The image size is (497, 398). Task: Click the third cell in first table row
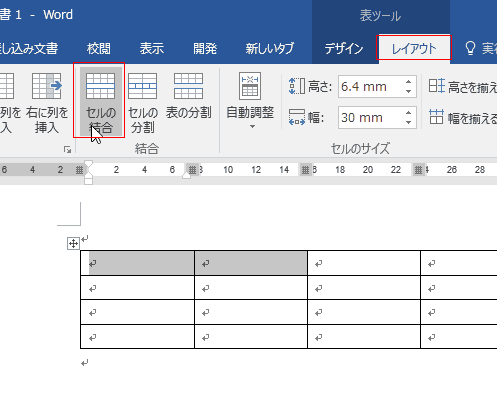[364, 263]
